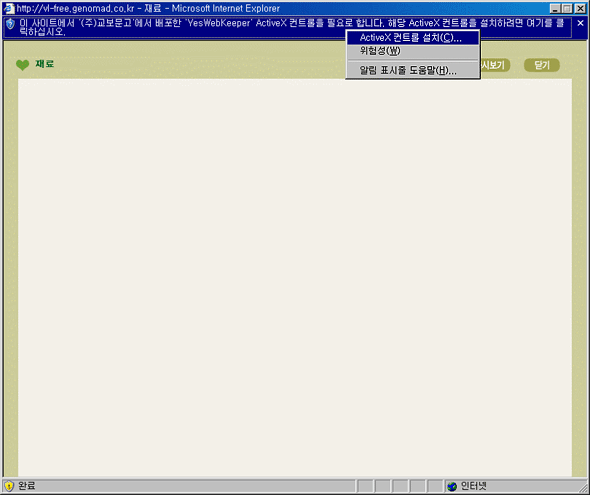Choose 'ActiveX 컨트롤 설치(C)...' from the menu
The height and width of the screenshot is (495, 590).
coord(413,38)
